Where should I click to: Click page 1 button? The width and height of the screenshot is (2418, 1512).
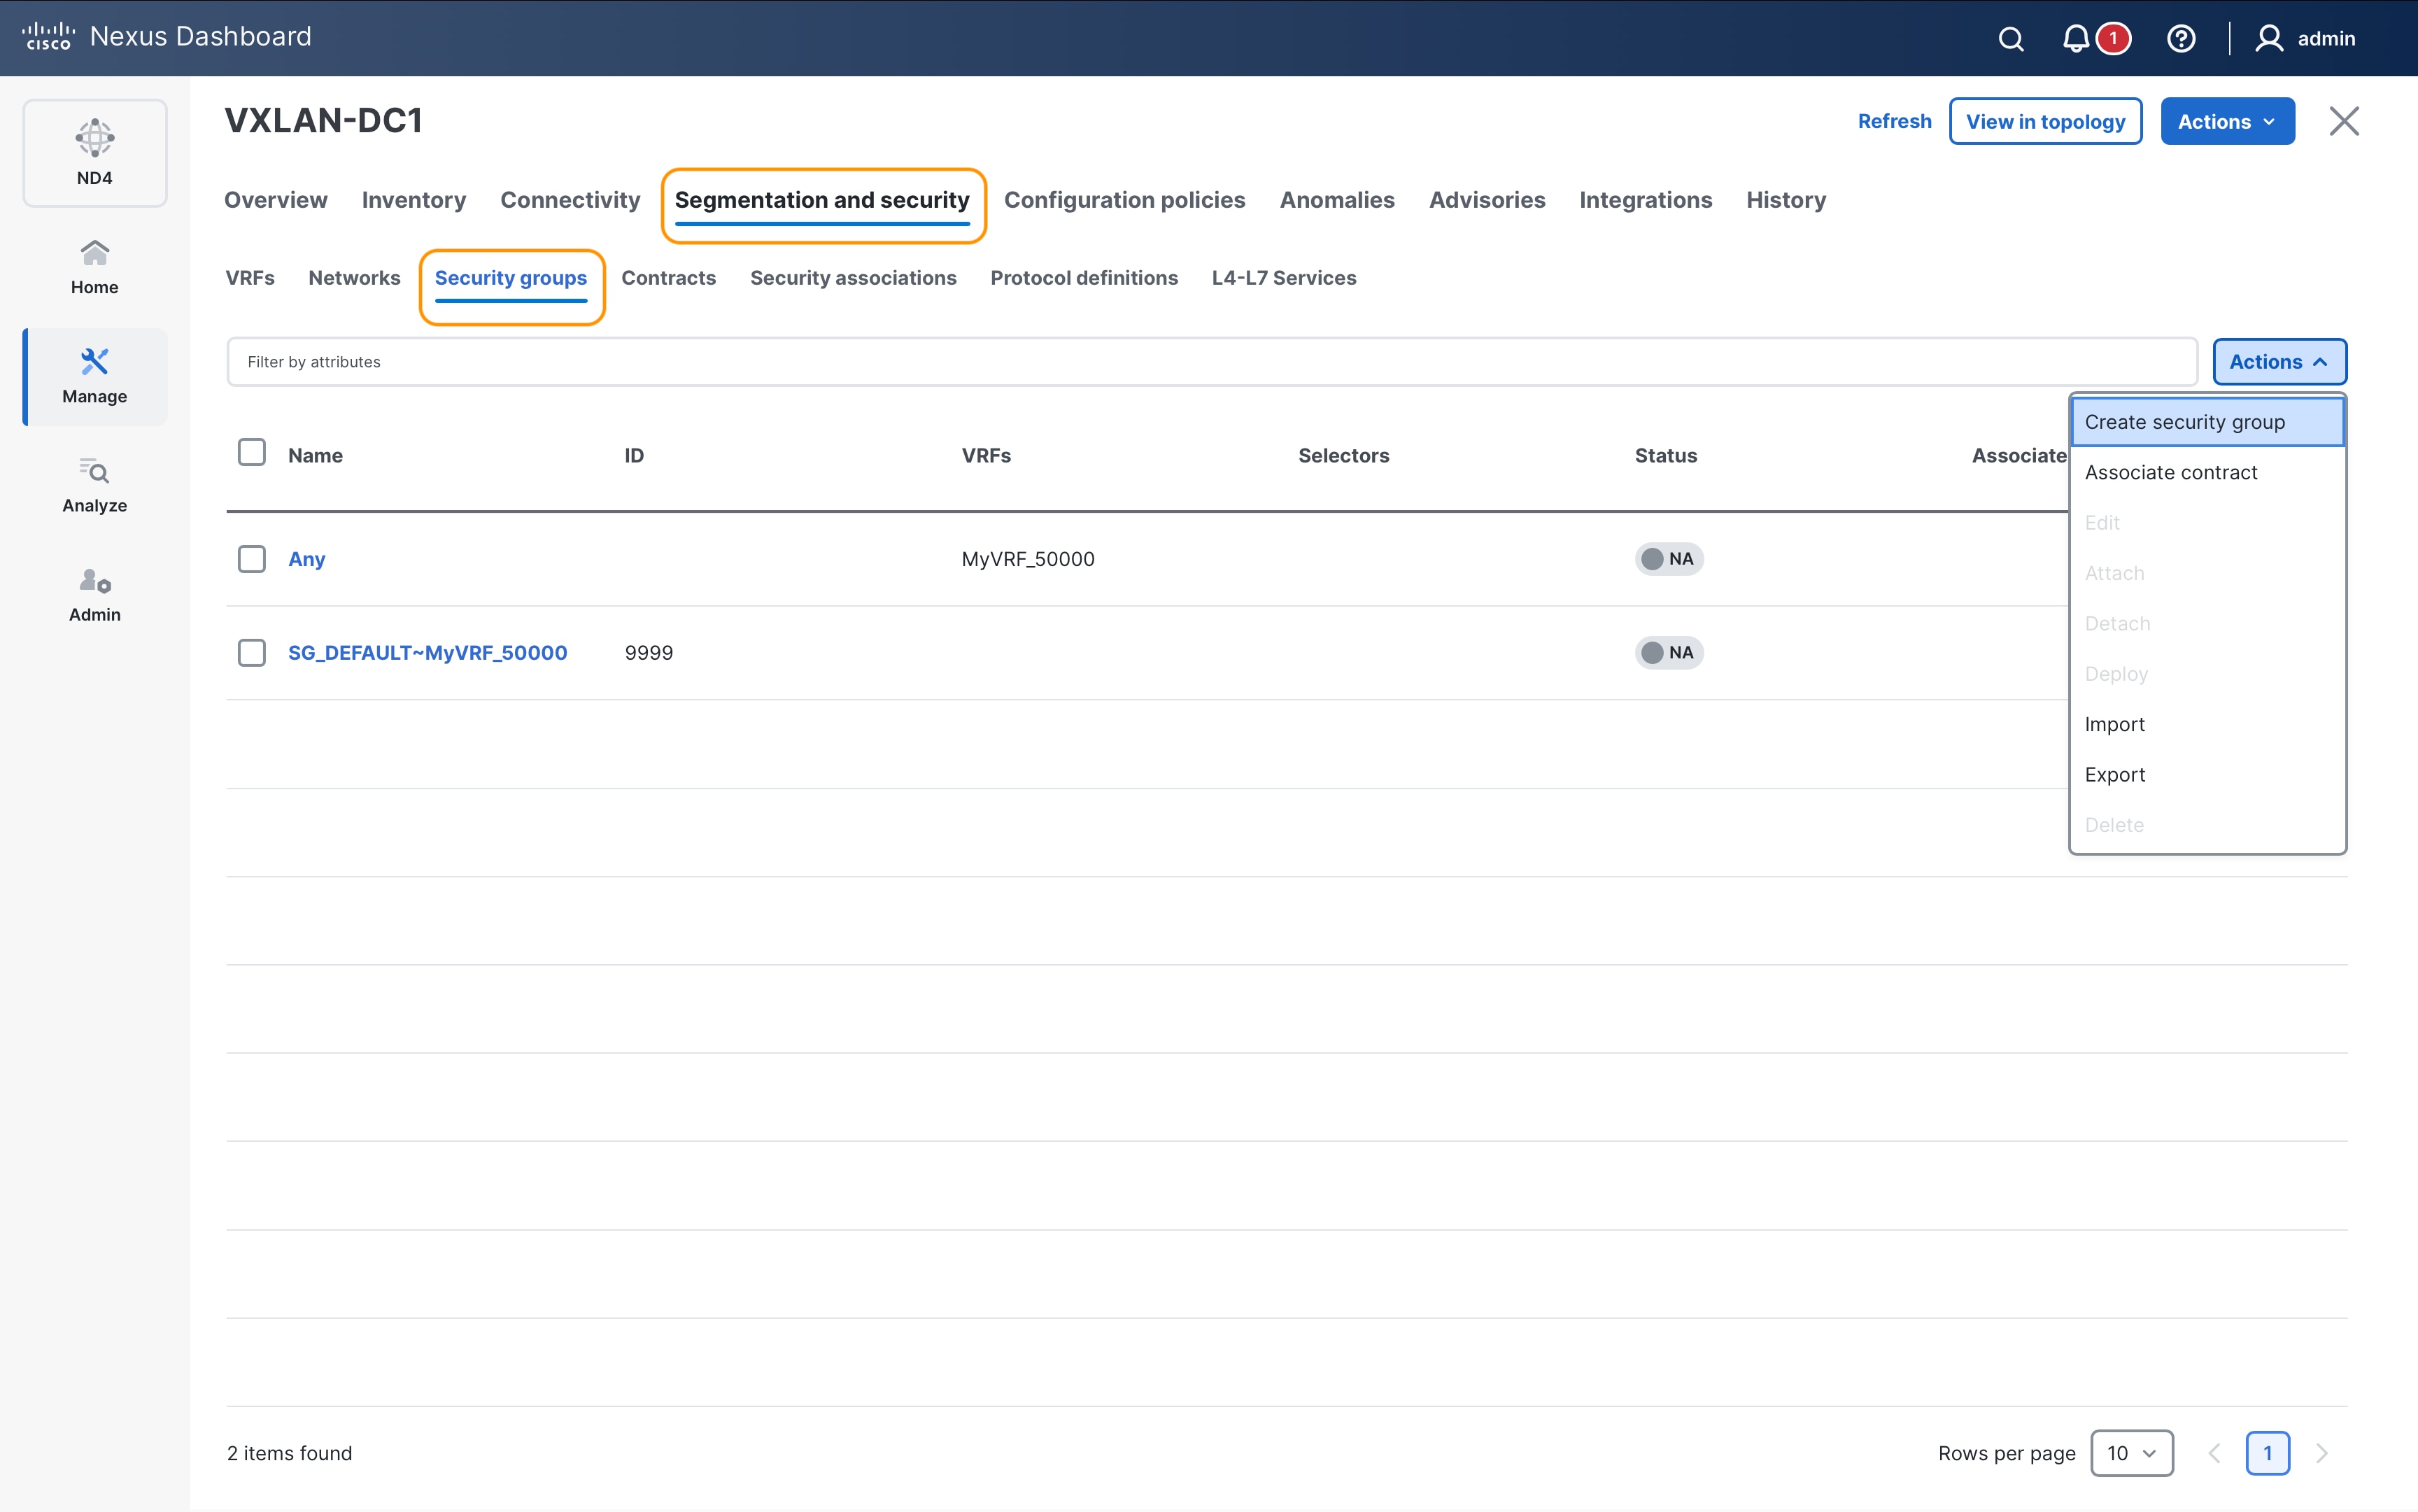[x=2267, y=1453]
